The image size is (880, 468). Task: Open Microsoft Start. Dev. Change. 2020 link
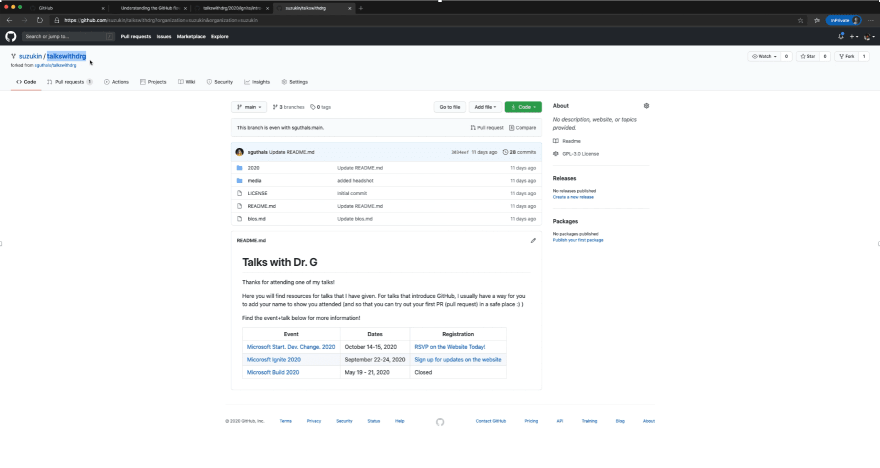pos(291,347)
